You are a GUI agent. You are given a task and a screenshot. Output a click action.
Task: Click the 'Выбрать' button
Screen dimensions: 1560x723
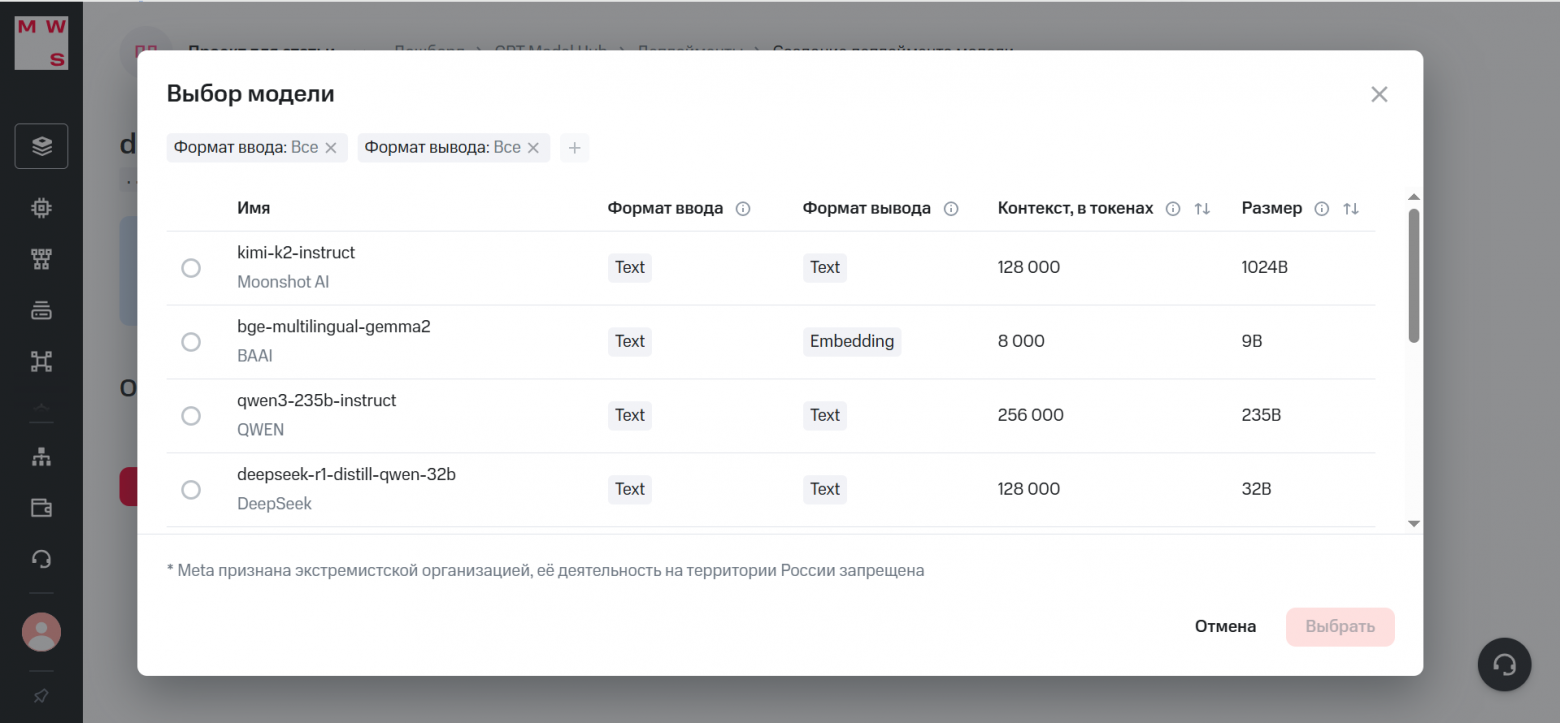click(x=1340, y=627)
